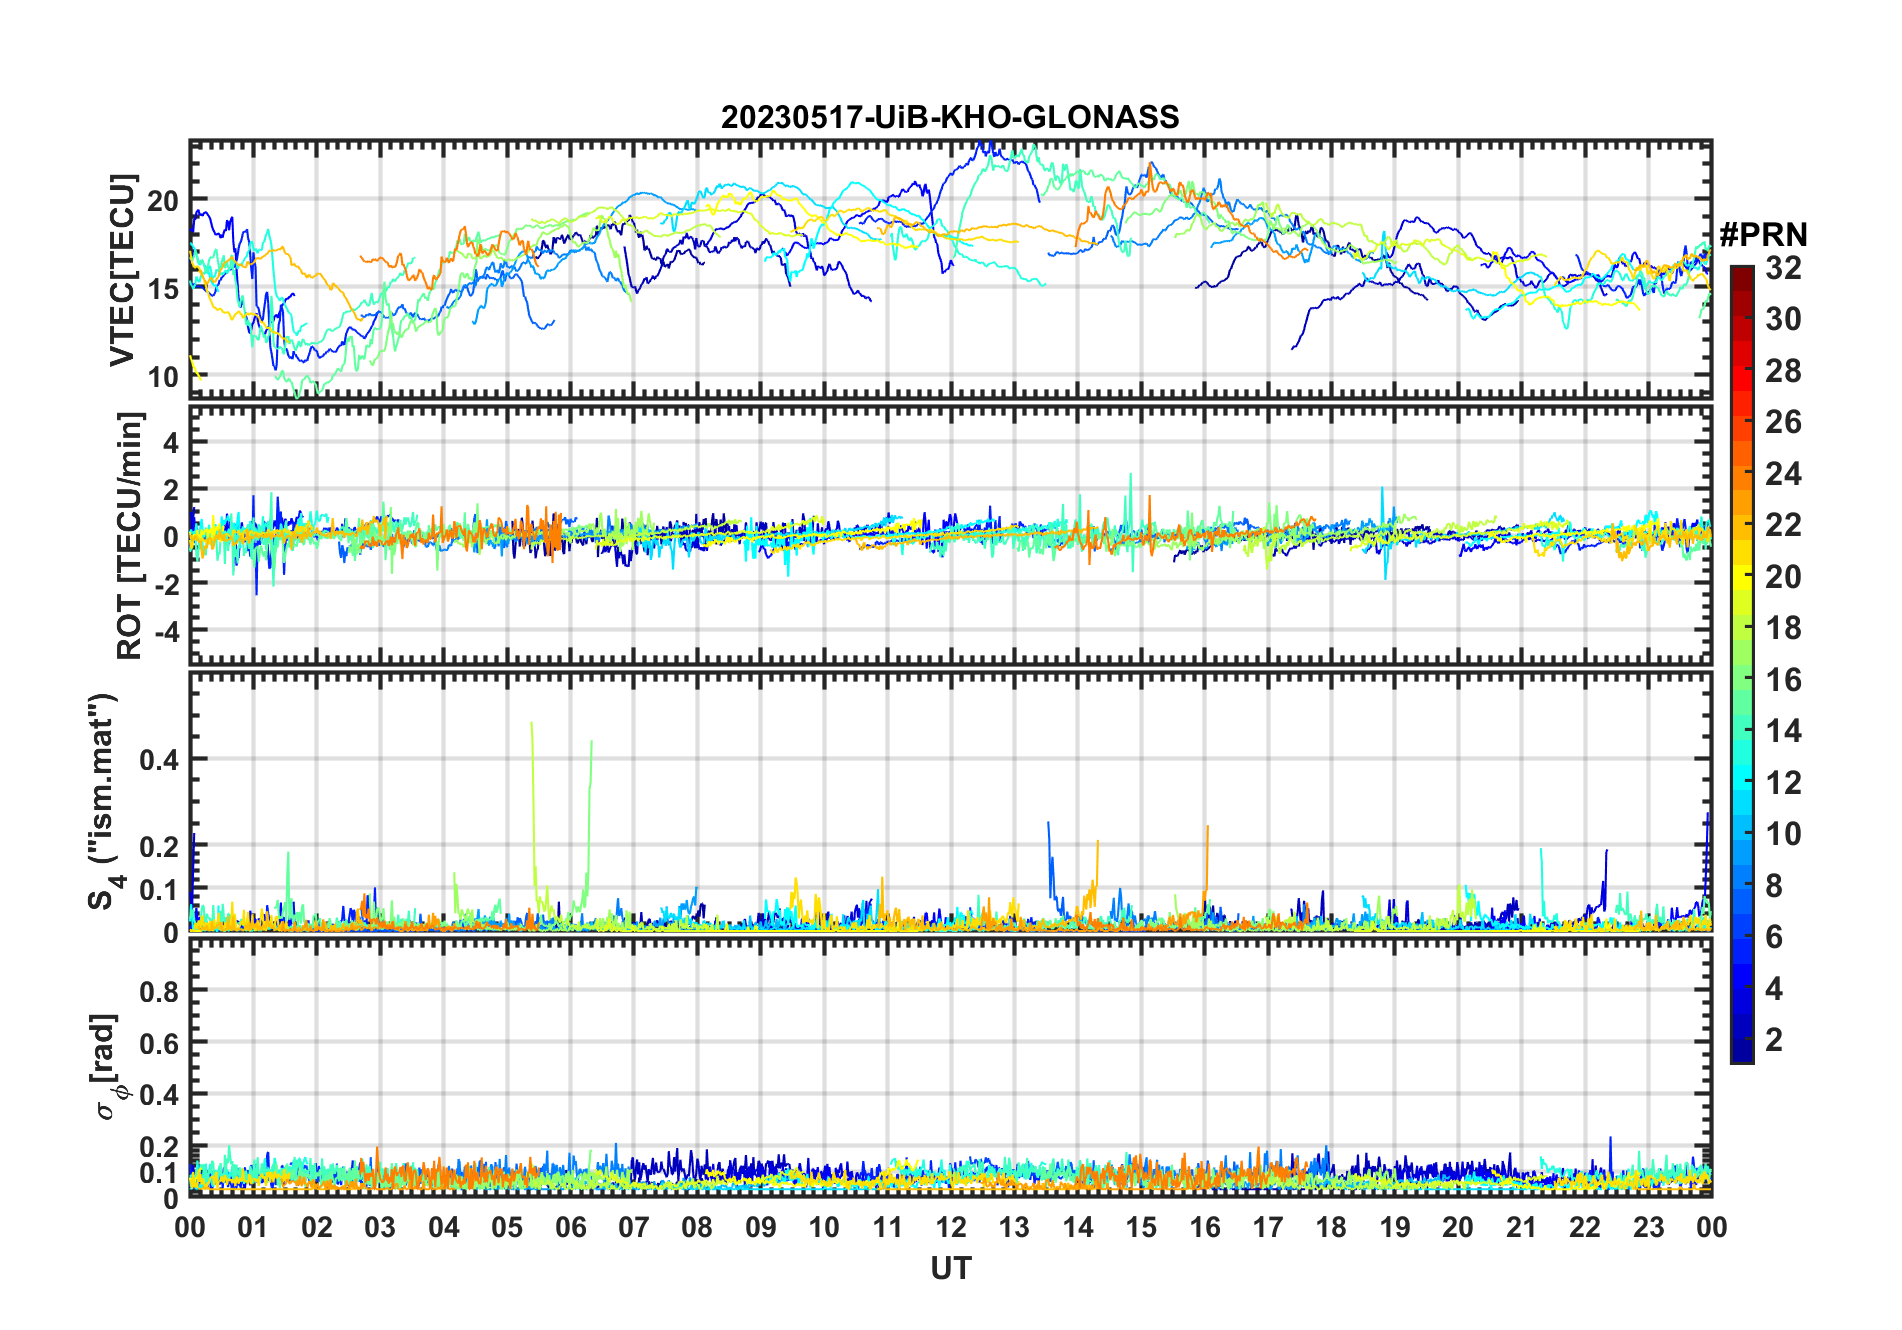Viewport: 1902px width, 1330px height.
Task: Click UT axis tick label "21"
Action: click(x=1522, y=1228)
